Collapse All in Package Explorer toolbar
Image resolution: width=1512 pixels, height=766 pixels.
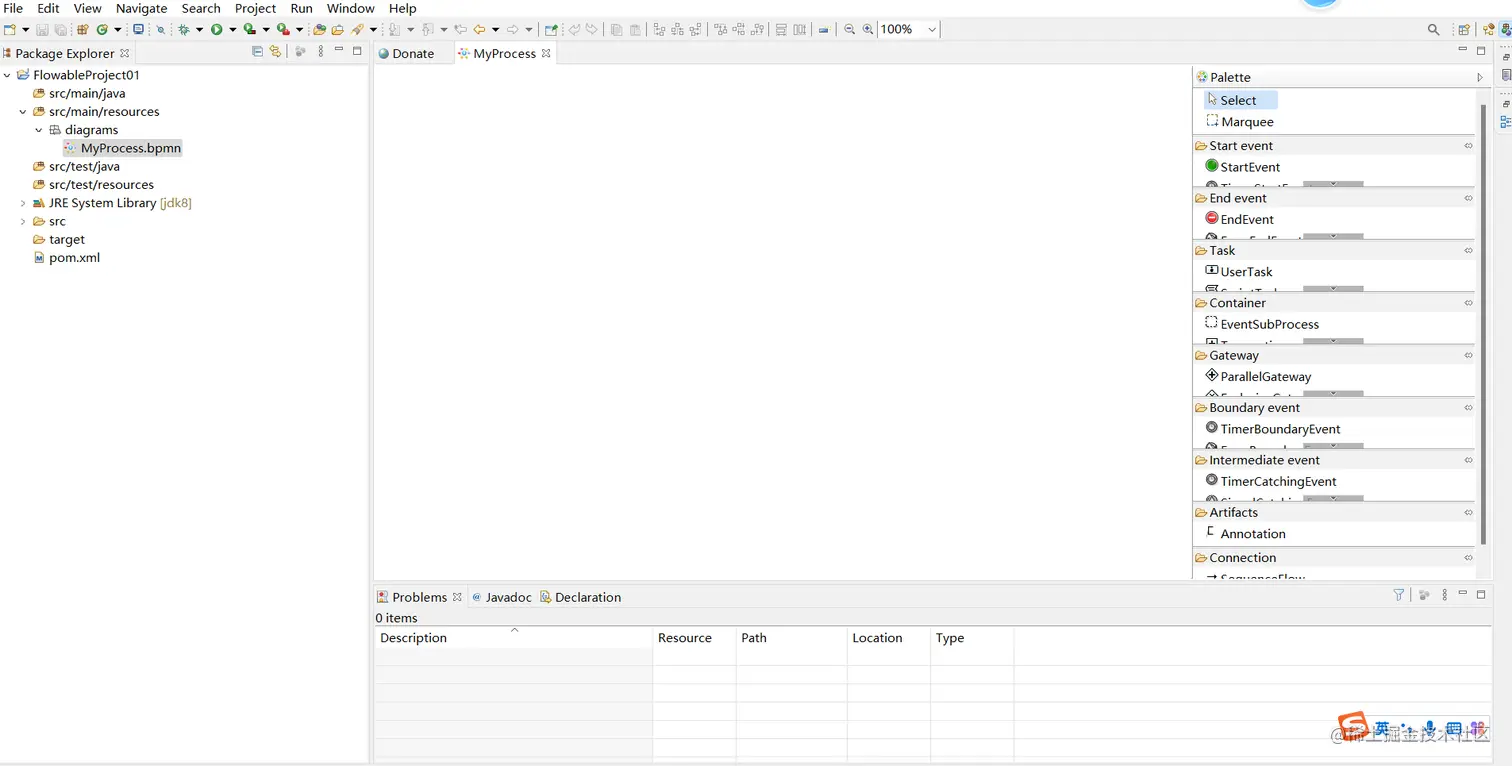coord(257,52)
